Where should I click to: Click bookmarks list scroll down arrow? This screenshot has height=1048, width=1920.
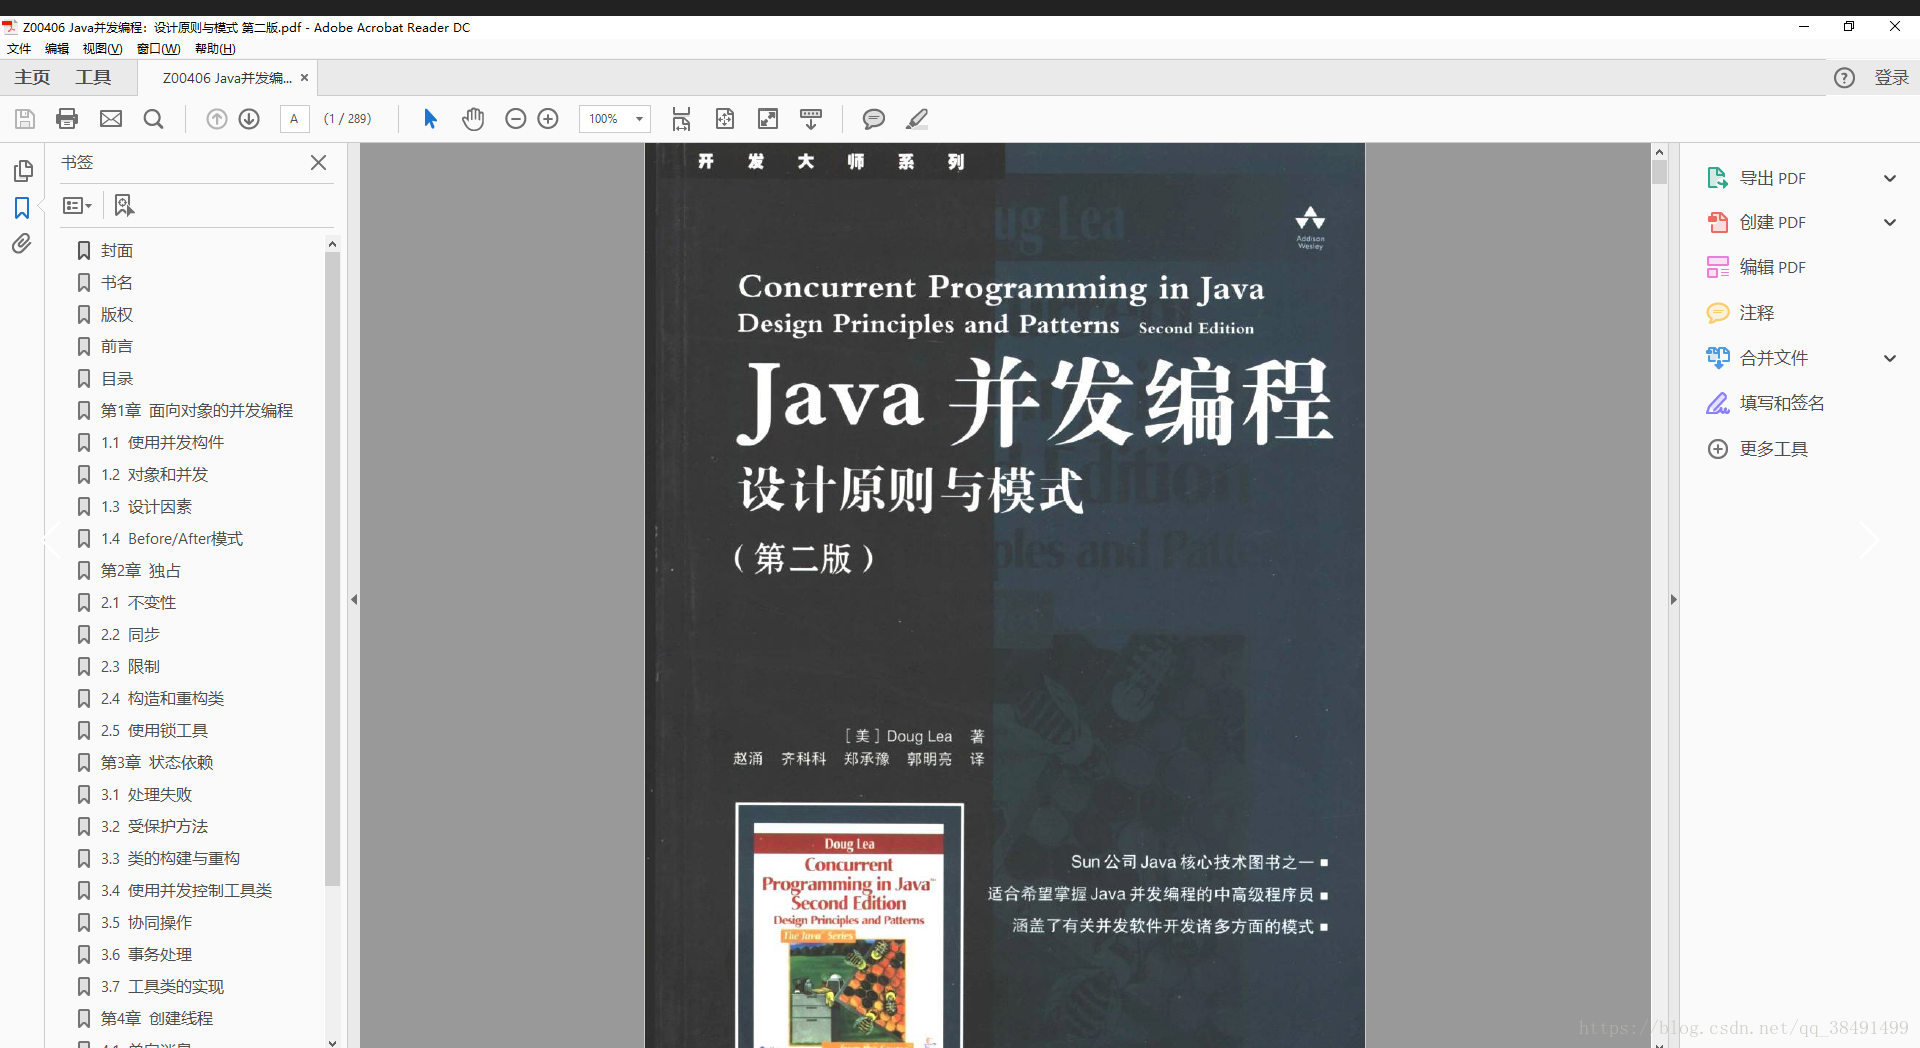pos(332,1042)
